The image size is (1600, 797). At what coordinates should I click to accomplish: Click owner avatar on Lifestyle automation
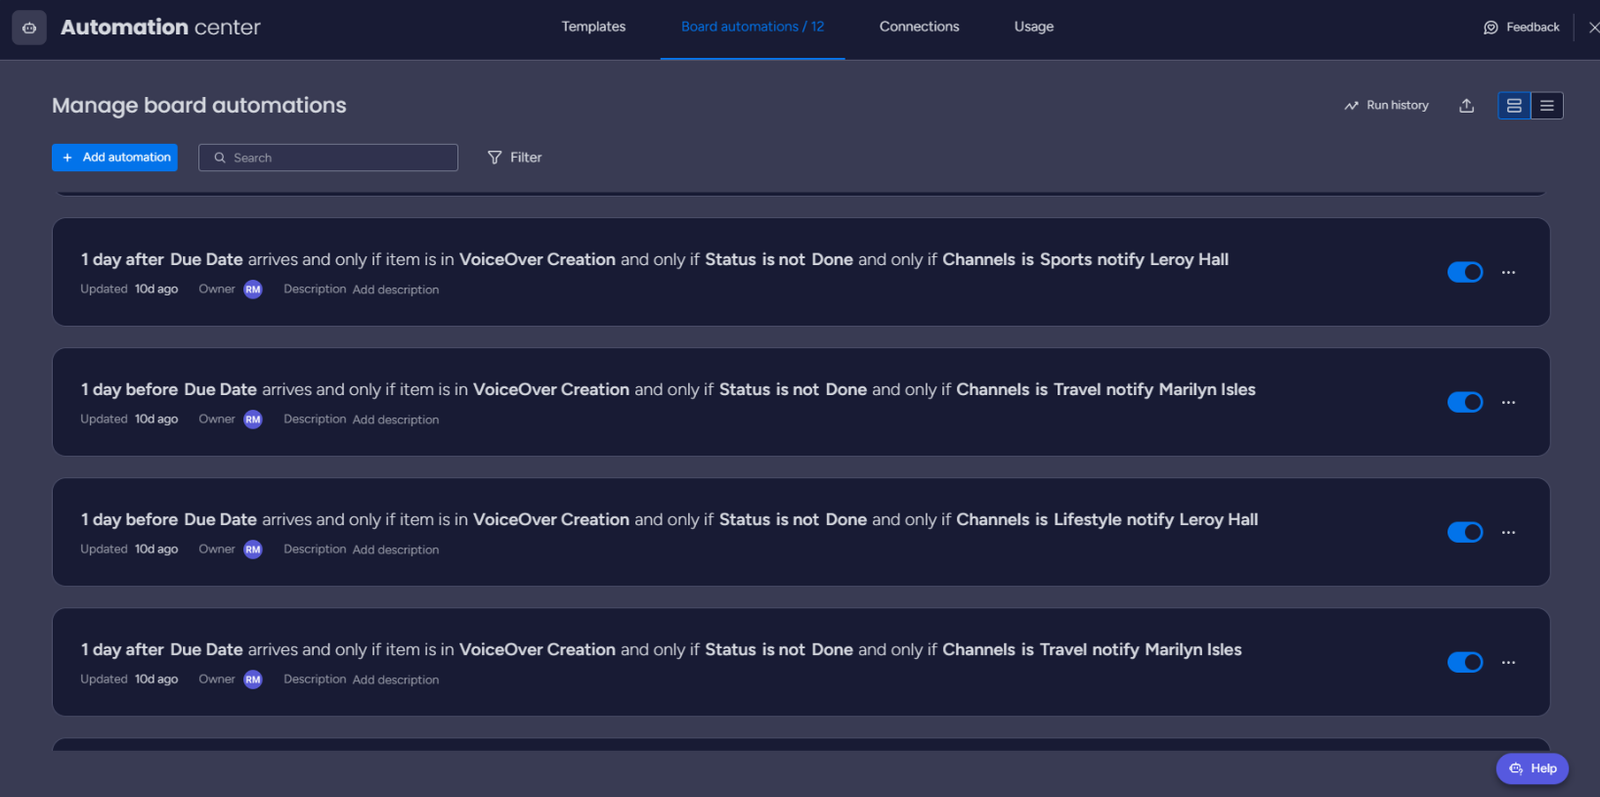[x=253, y=549]
